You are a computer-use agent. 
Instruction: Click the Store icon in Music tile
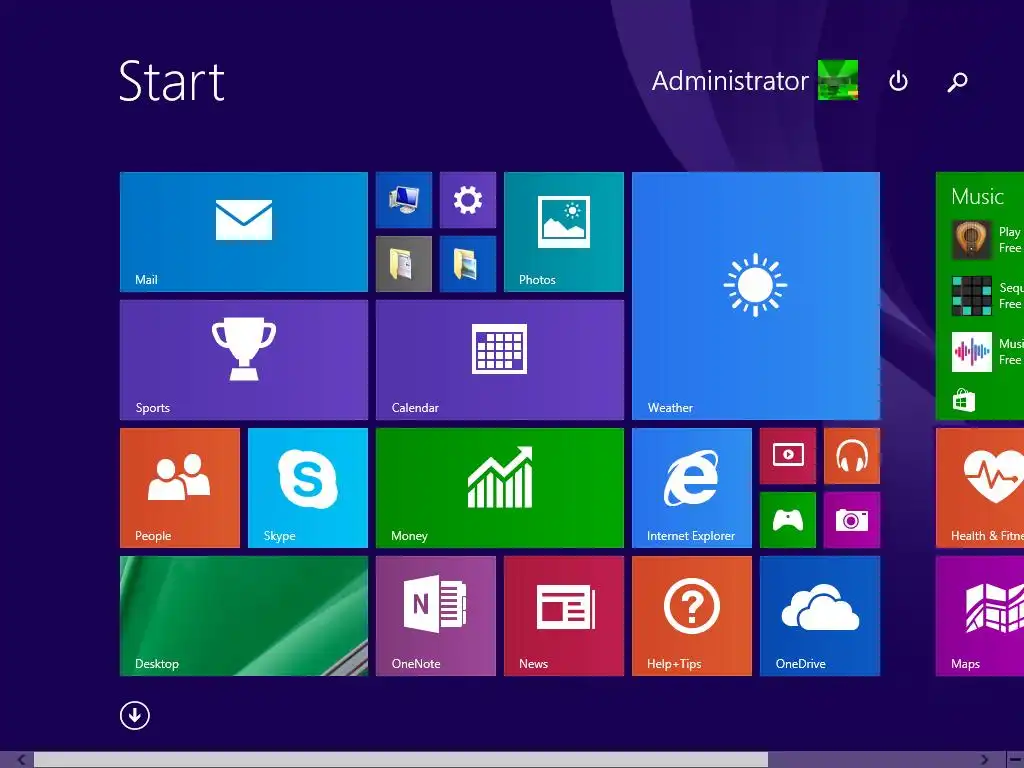[963, 400]
